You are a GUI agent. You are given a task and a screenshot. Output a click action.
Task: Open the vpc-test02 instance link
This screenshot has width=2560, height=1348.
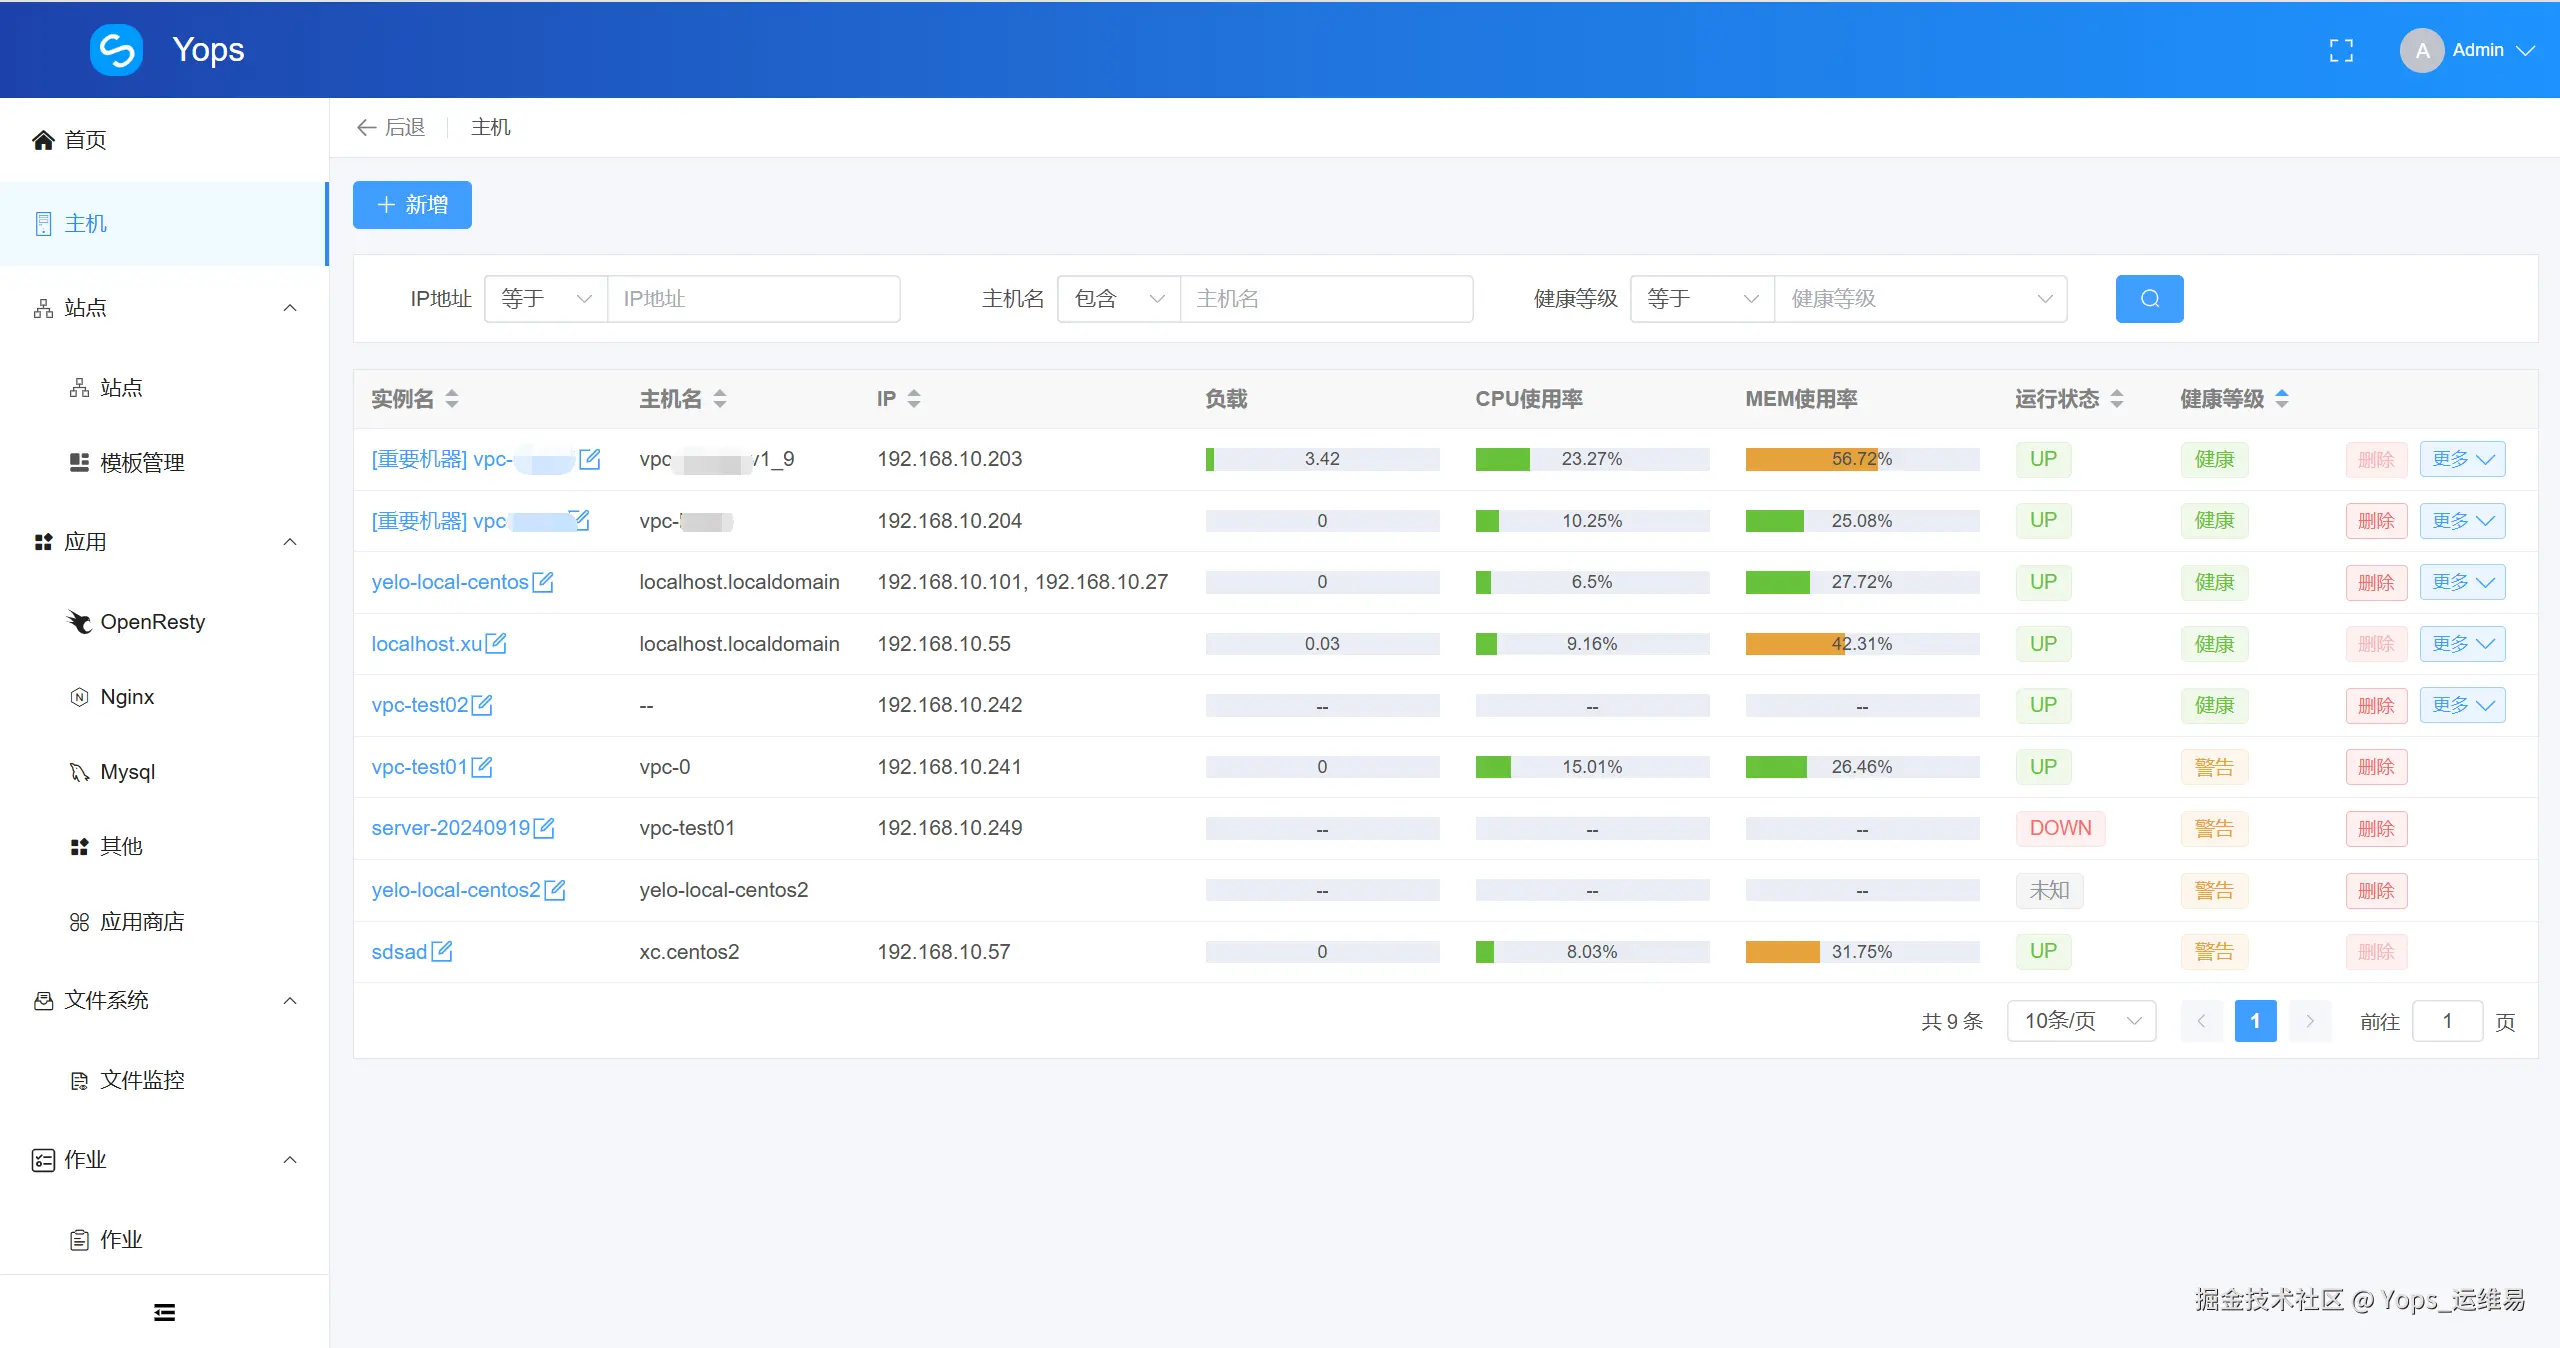(x=419, y=705)
